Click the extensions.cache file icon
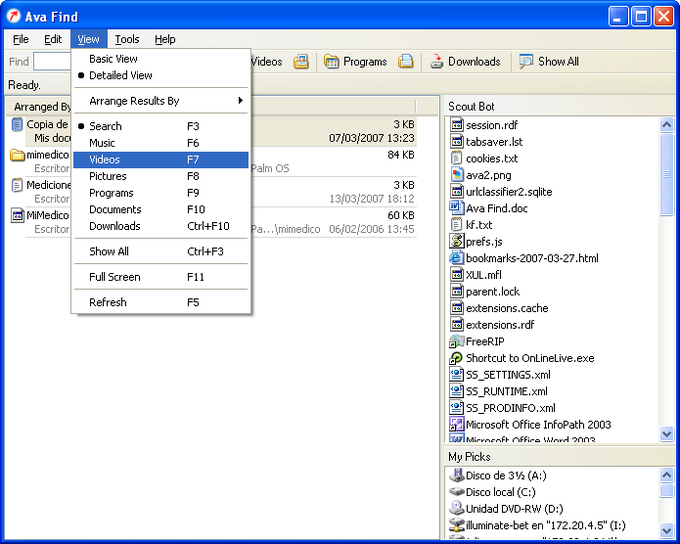The width and height of the screenshot is (680, 544). 456,308
